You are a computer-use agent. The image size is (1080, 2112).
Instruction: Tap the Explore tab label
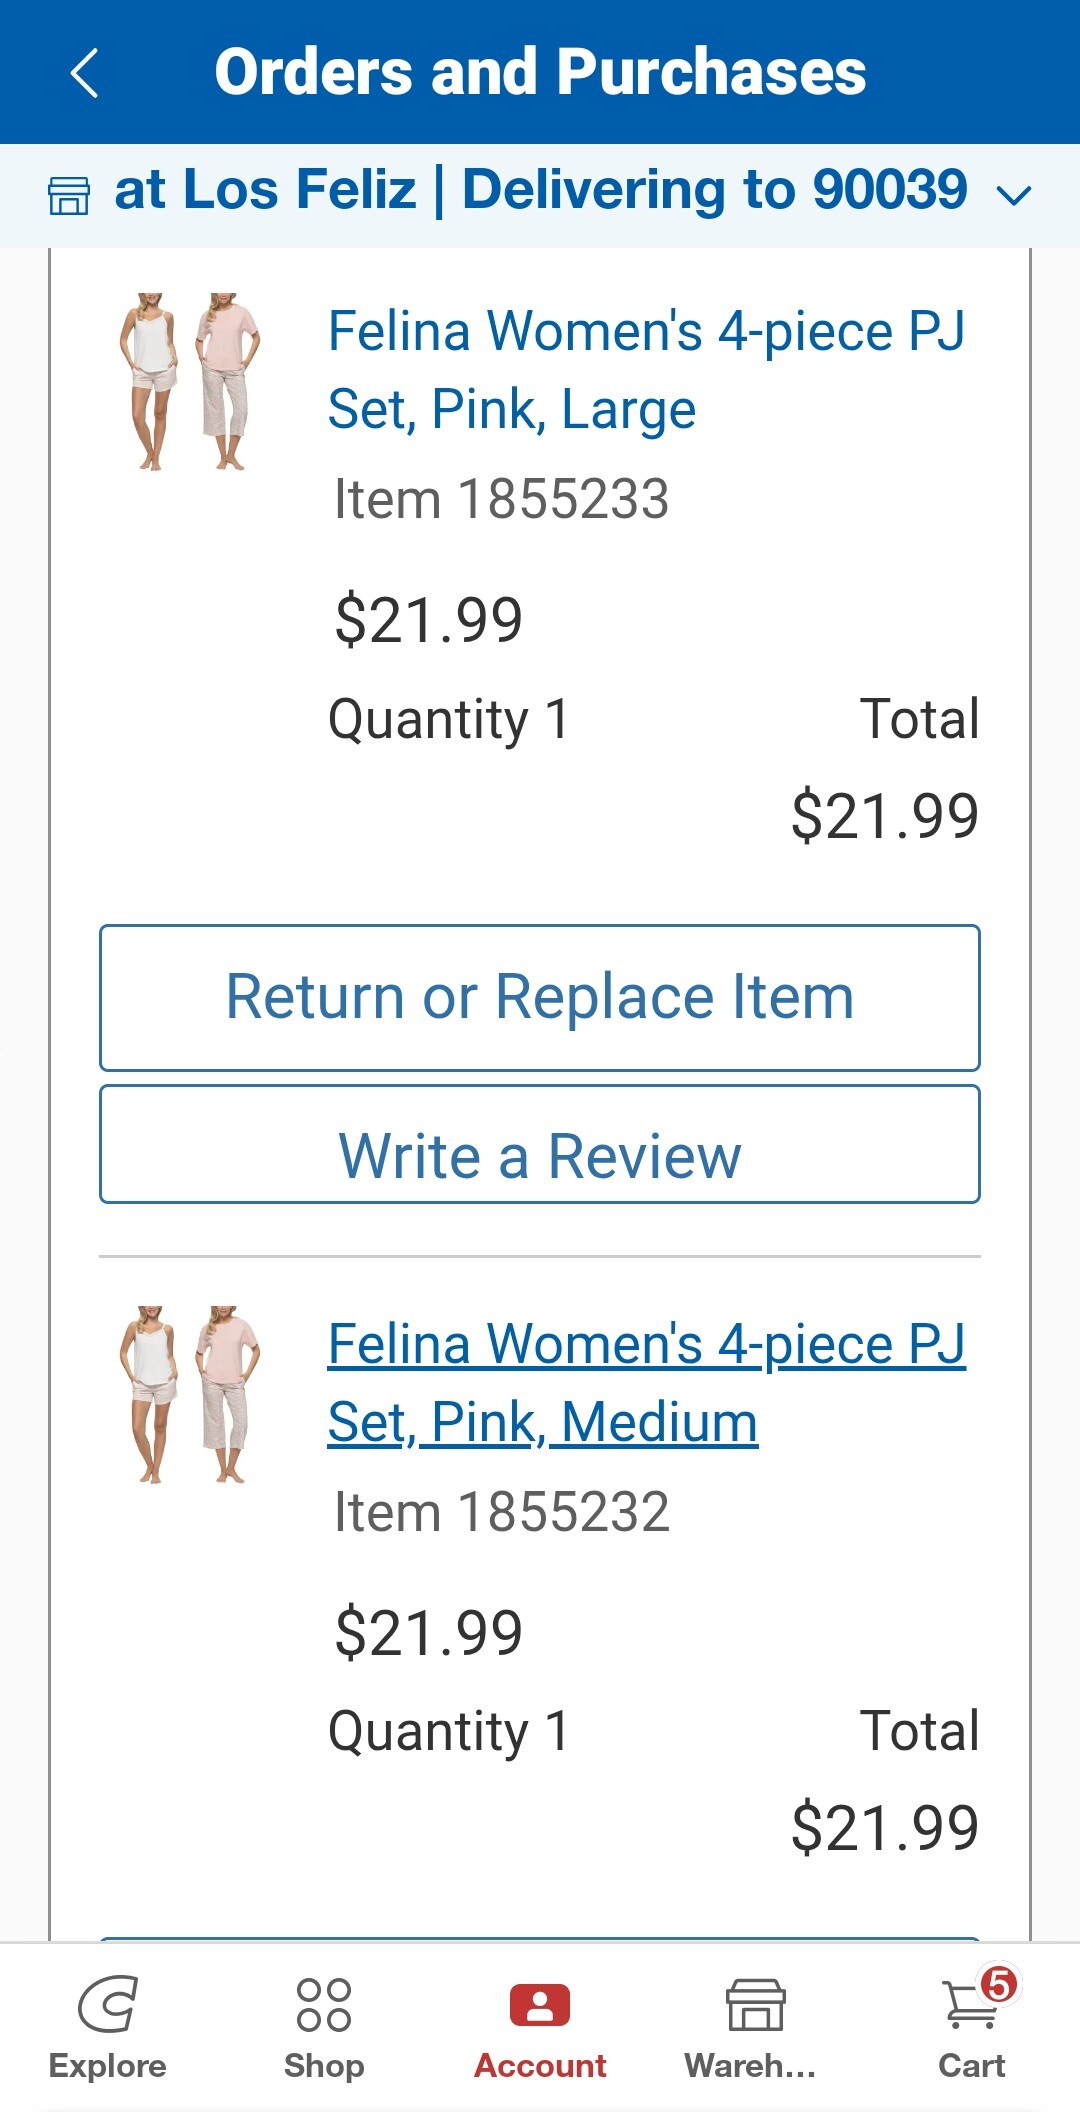pyautogui.click(x=107, y=2066)
